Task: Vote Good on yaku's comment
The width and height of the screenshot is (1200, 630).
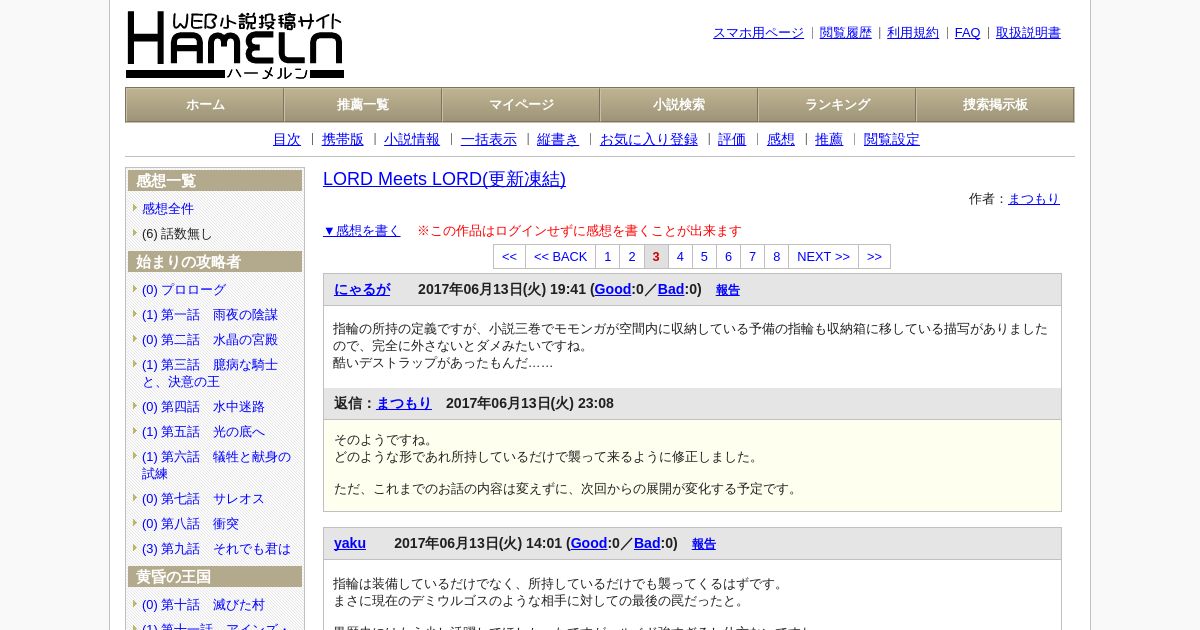Action: point(589,543)
